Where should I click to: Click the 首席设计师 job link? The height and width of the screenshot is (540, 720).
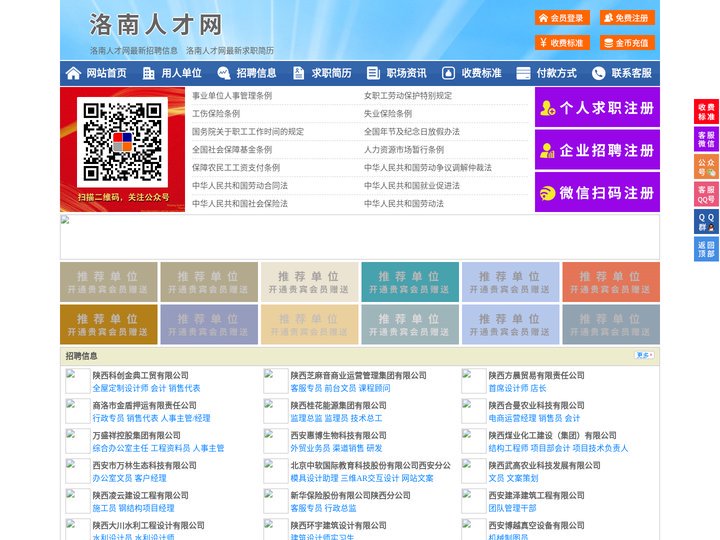(x=508, y=388)
